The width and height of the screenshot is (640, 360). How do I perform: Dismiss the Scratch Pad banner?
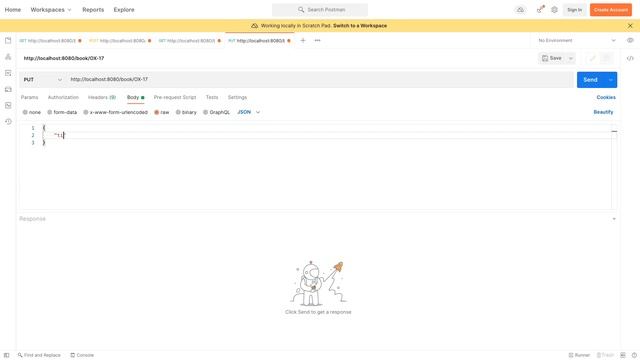coord(630,26)
